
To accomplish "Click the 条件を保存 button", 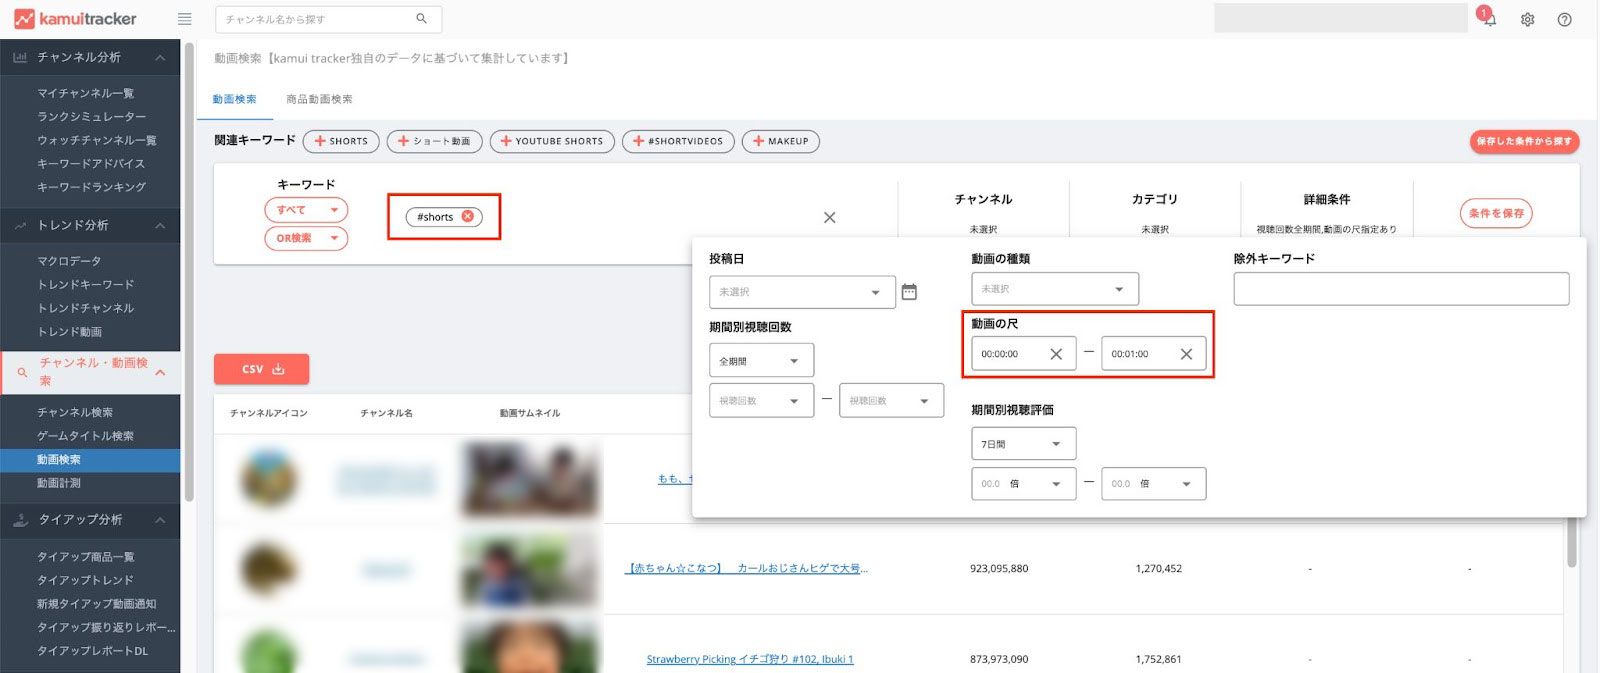I will tap(1495, 213).
